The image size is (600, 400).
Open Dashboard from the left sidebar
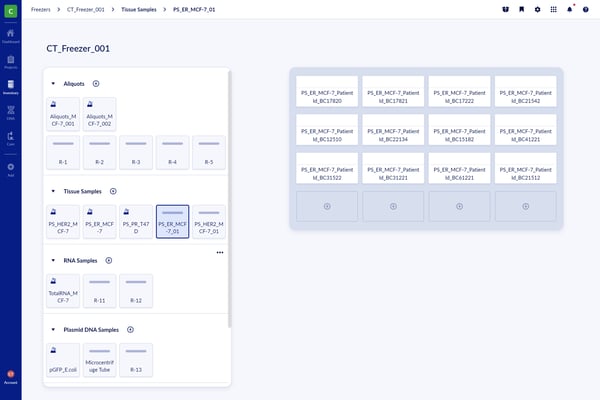coord(10,35)
